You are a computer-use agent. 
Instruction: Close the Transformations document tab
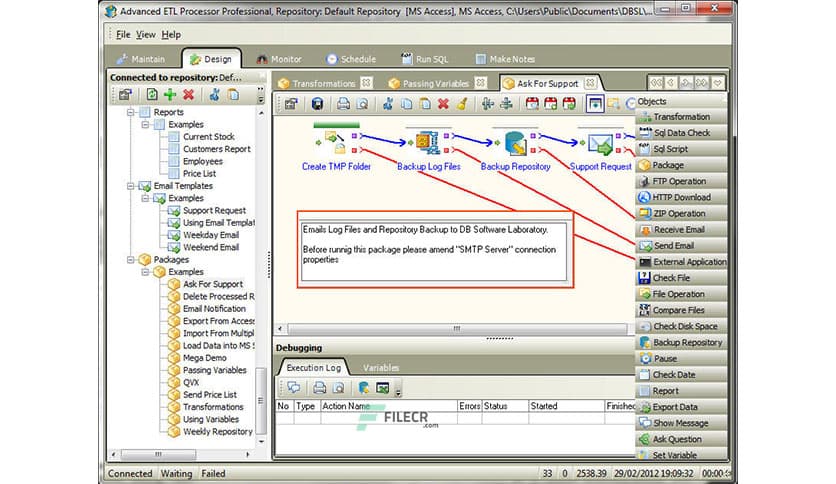point(366,83)
